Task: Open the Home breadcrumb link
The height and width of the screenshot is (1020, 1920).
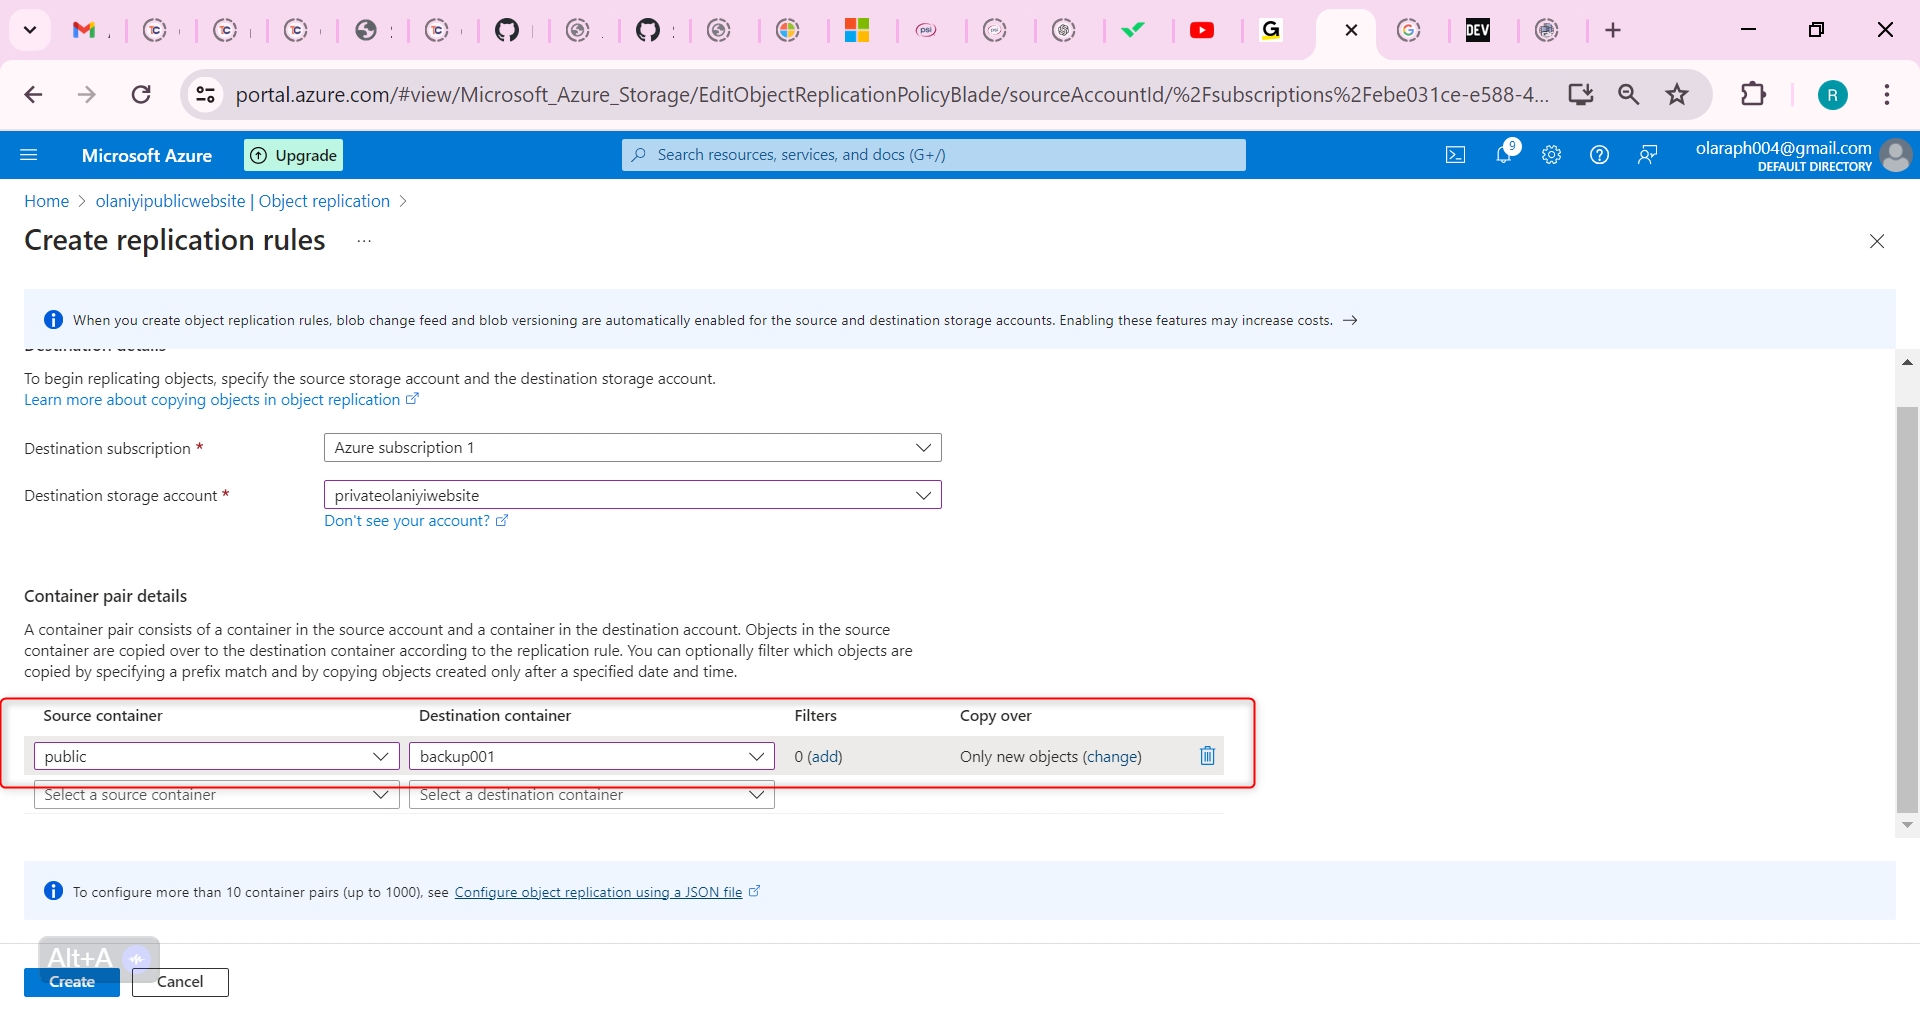Action: pos(47,201)
